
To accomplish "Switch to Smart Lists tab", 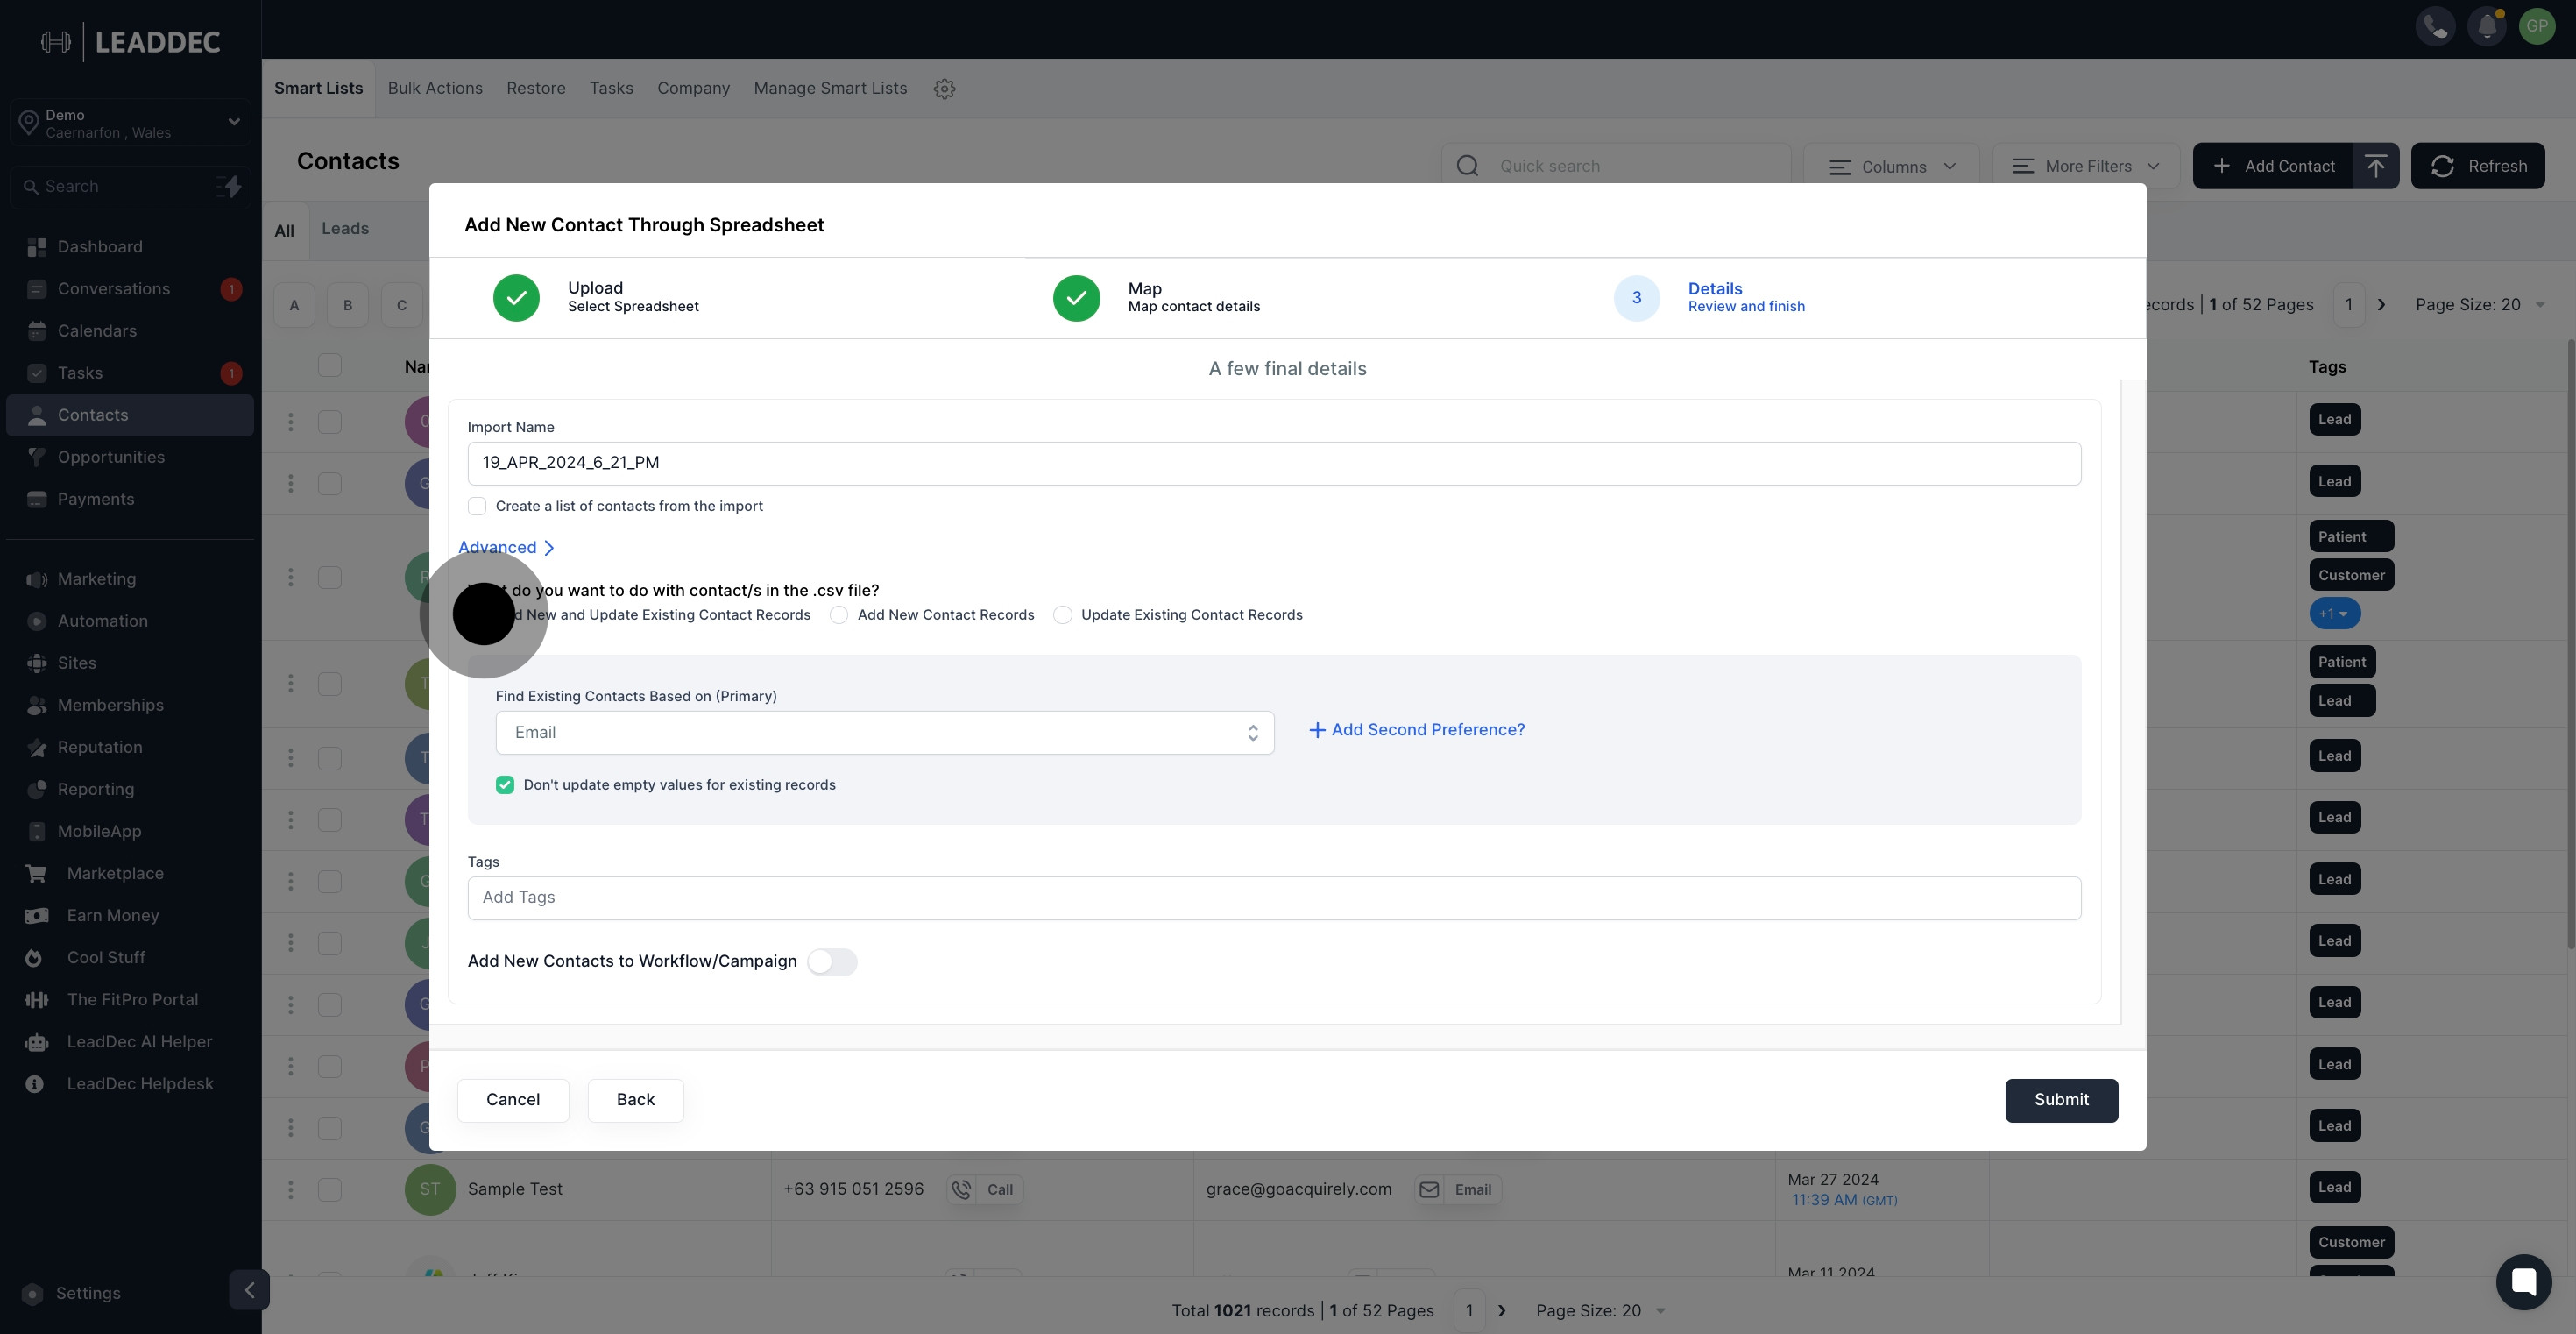I will pos(318,88).
